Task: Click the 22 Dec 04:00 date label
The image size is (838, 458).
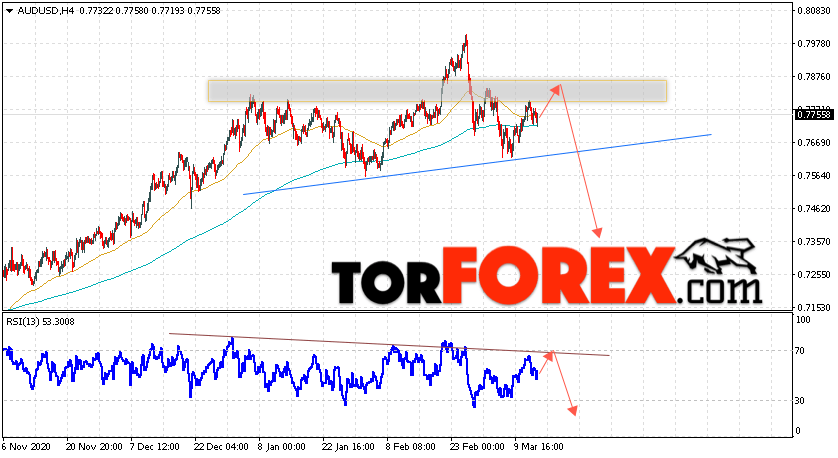Action: 221,447
